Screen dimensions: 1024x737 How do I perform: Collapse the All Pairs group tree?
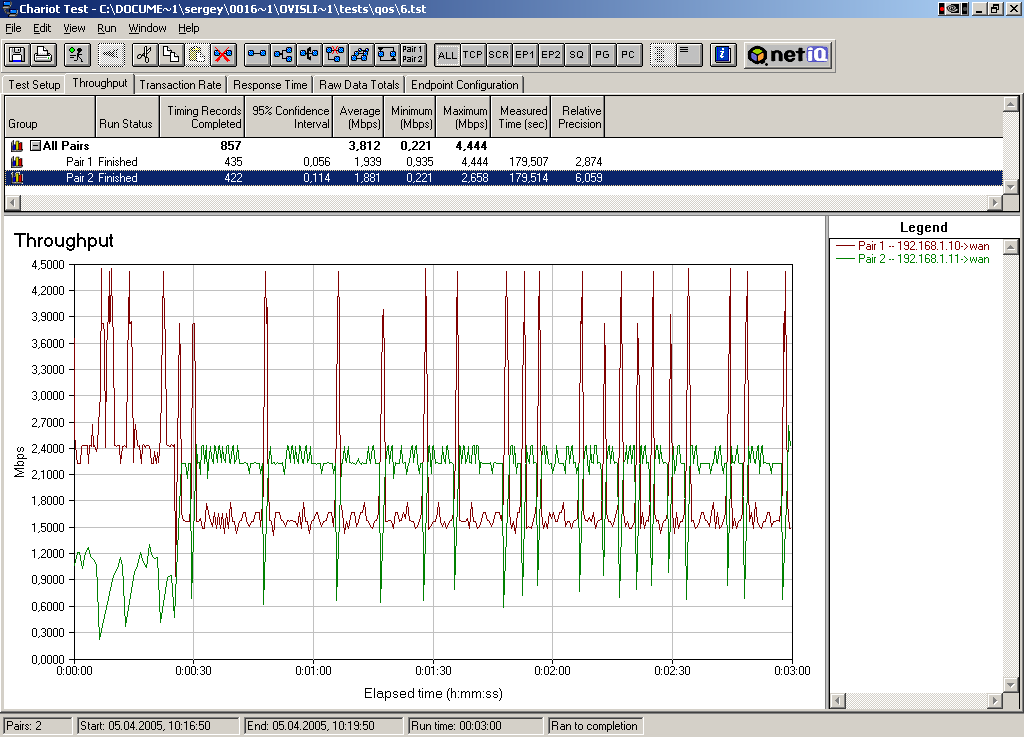coord(35,146)
